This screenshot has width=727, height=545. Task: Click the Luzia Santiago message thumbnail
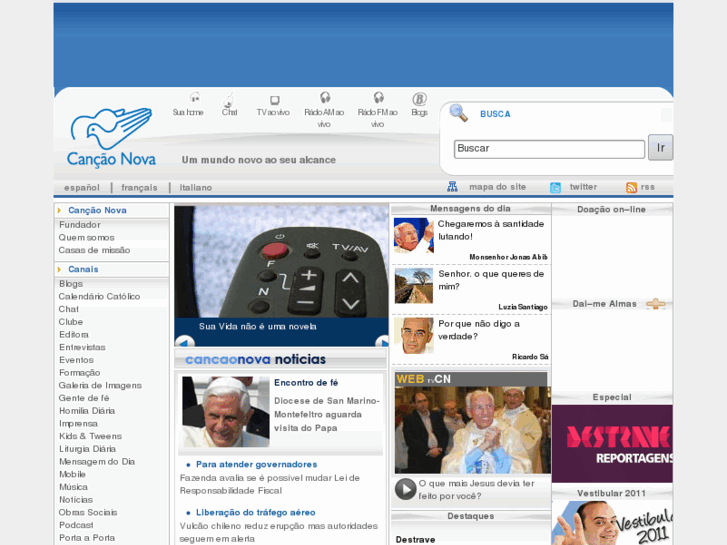tap(414, 286)
